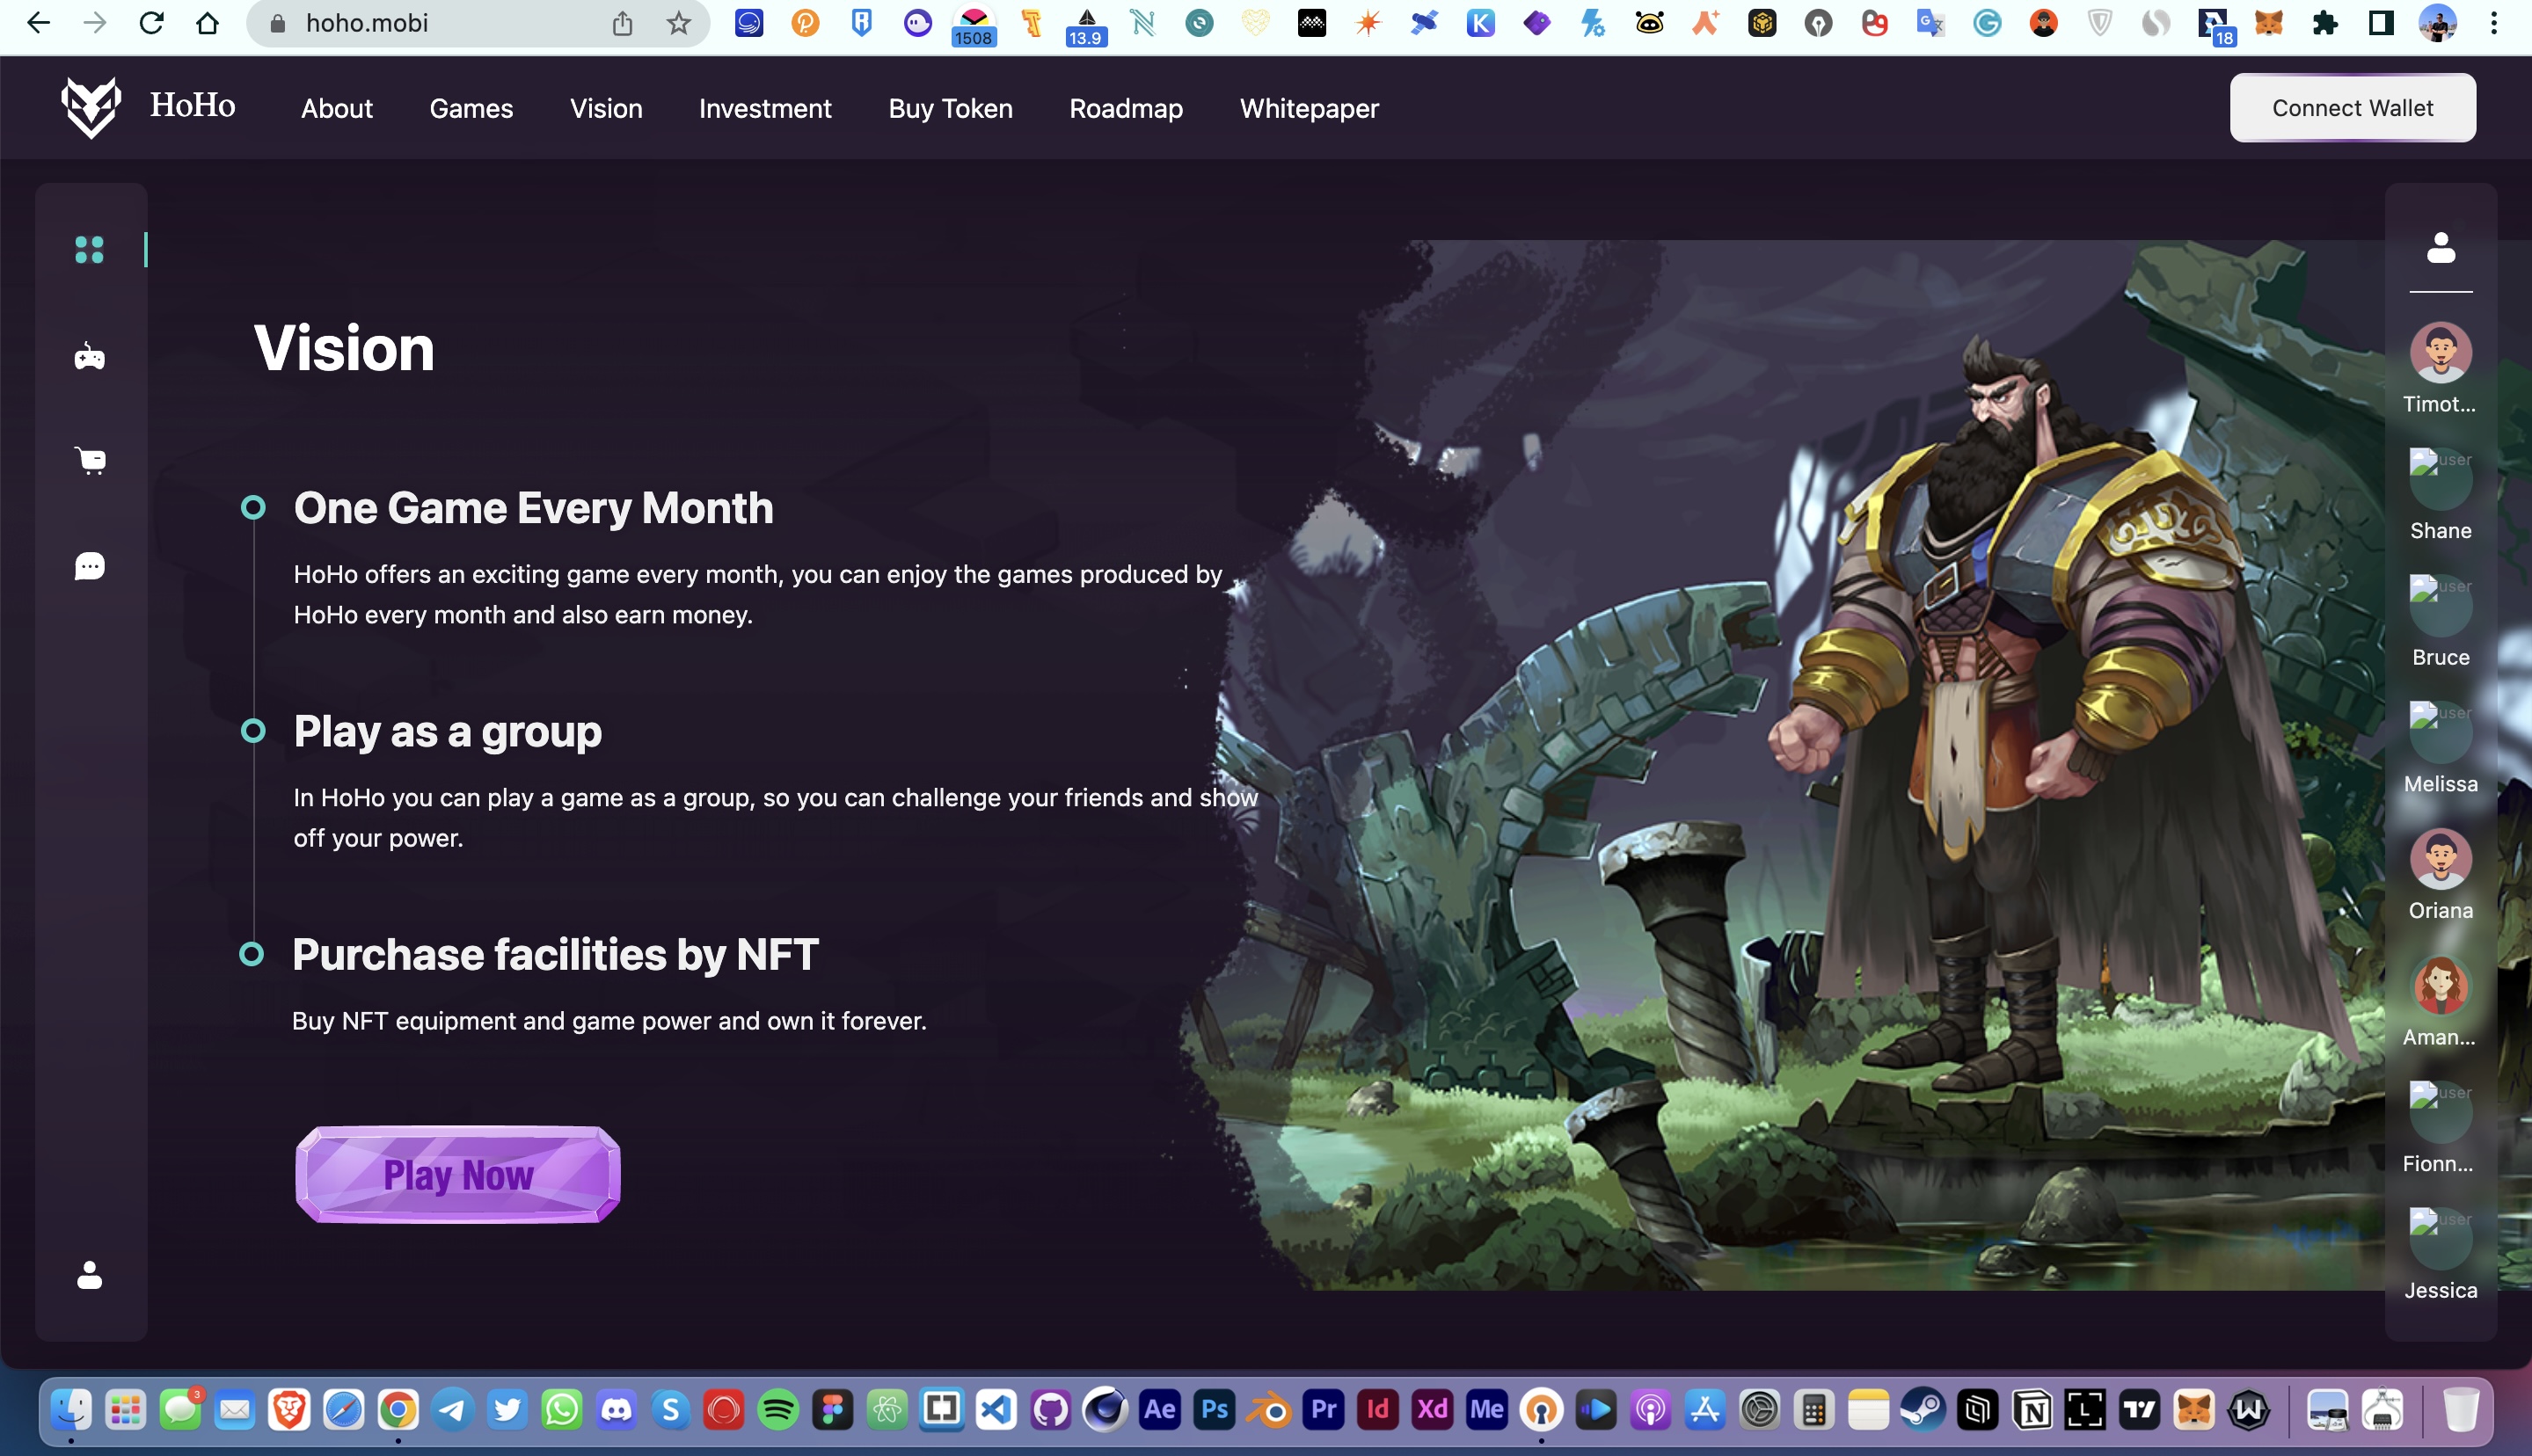Select the Aman... user avatar
2532x1456 pixels.
(x=2440, y=985)
